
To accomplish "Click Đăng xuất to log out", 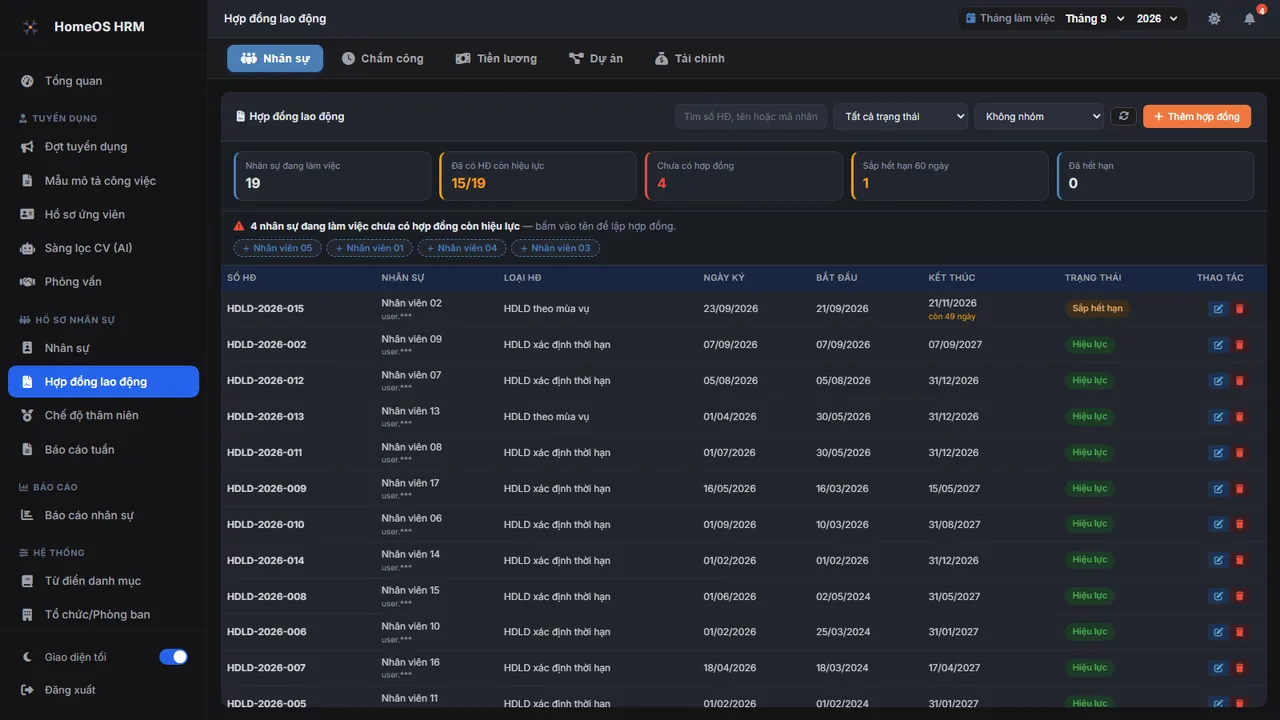I will (104, 690).
